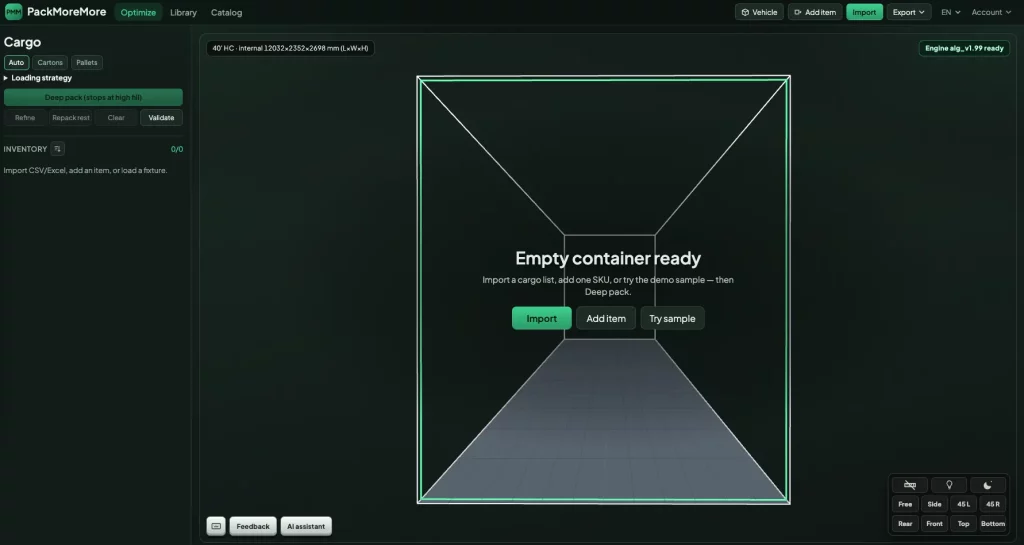The width and height of the screenshot is (1024, 545).
Task: Switch to Front camera view
Action: pyautogui.click(x=935, y=523)
